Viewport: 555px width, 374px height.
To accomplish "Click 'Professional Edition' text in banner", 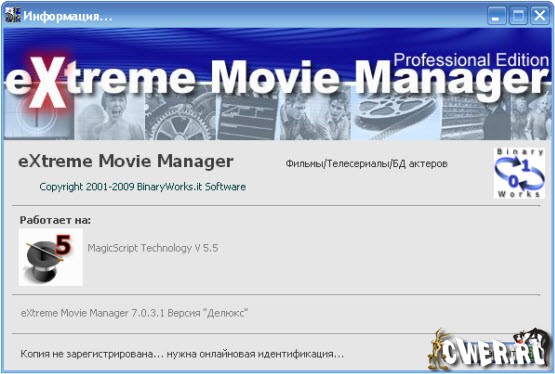I will 471,59.
